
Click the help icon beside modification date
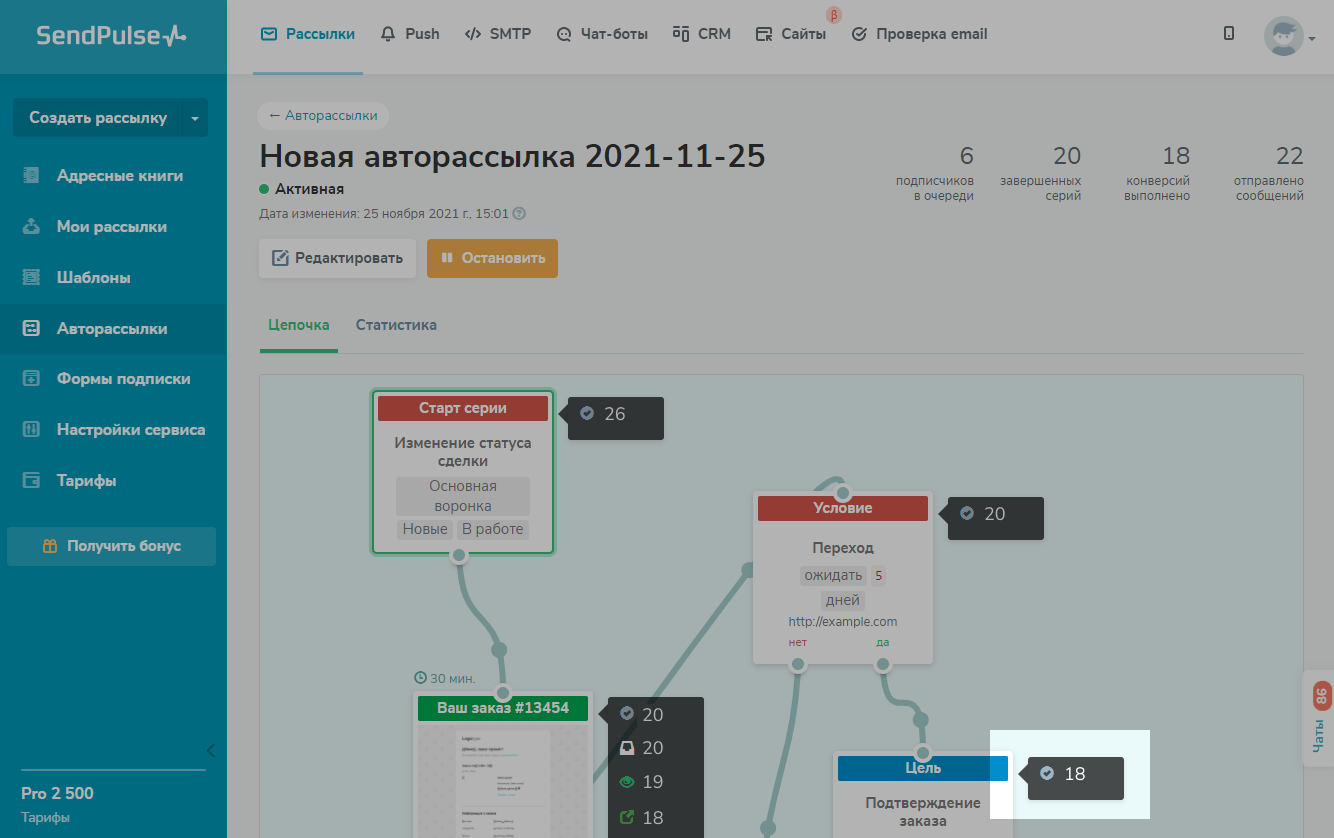[519, 214]
